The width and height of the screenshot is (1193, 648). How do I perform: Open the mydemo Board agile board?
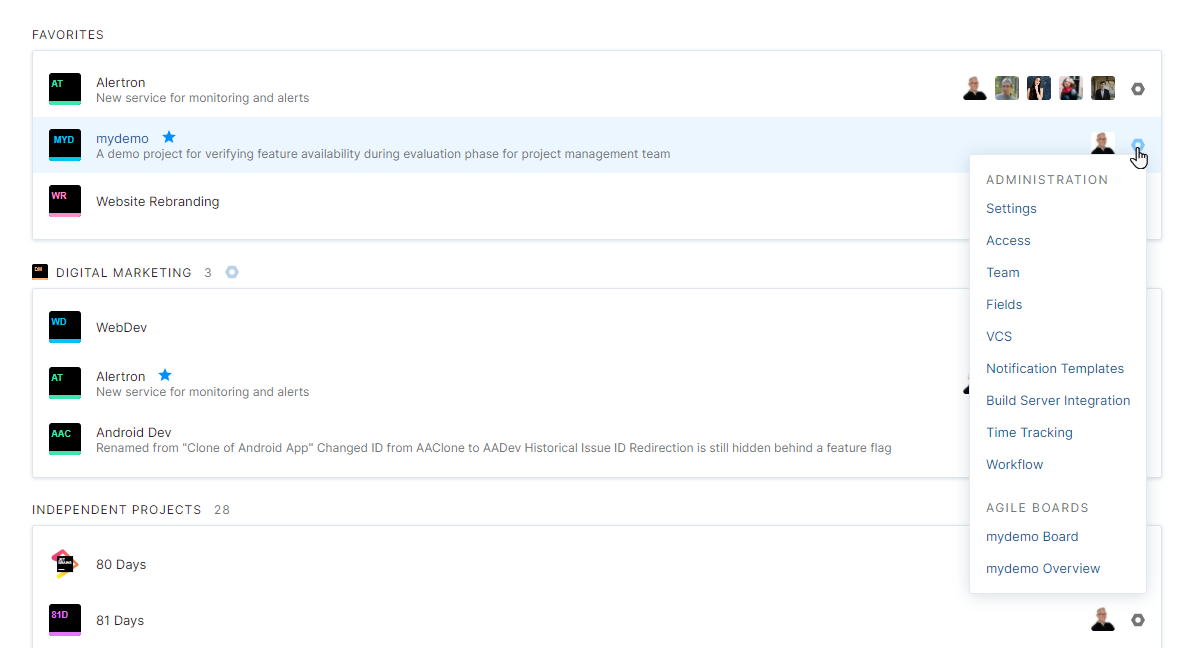pos(1032,537)
